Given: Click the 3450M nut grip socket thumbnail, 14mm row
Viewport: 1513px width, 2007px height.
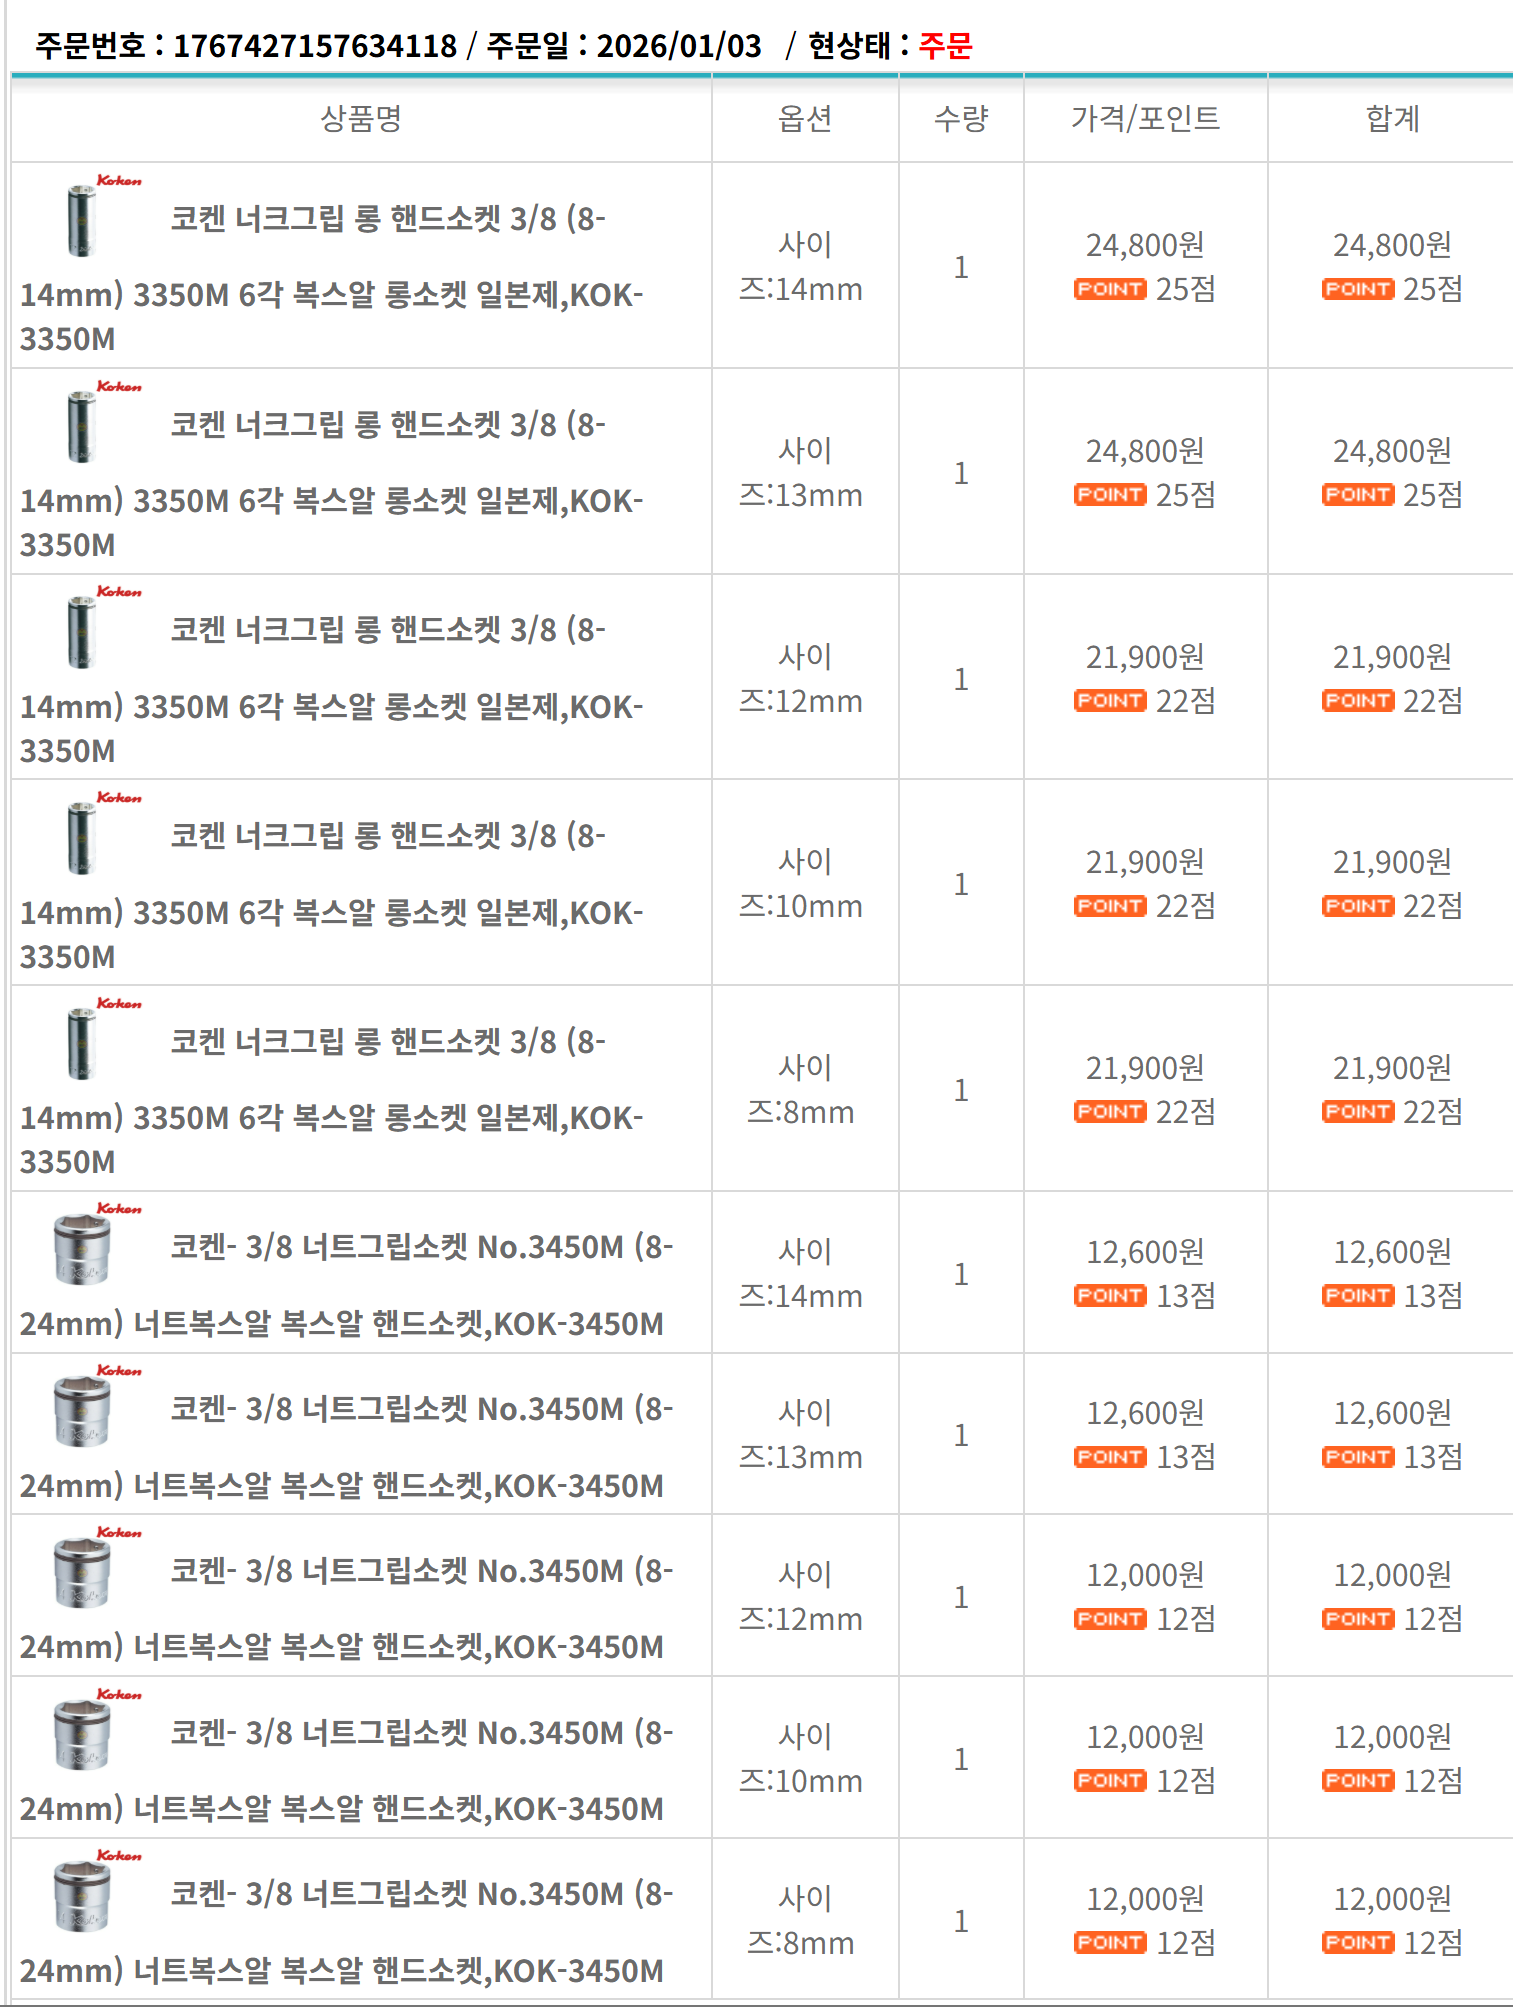Looking at the screenshot, I should (x=82, y=1248).
